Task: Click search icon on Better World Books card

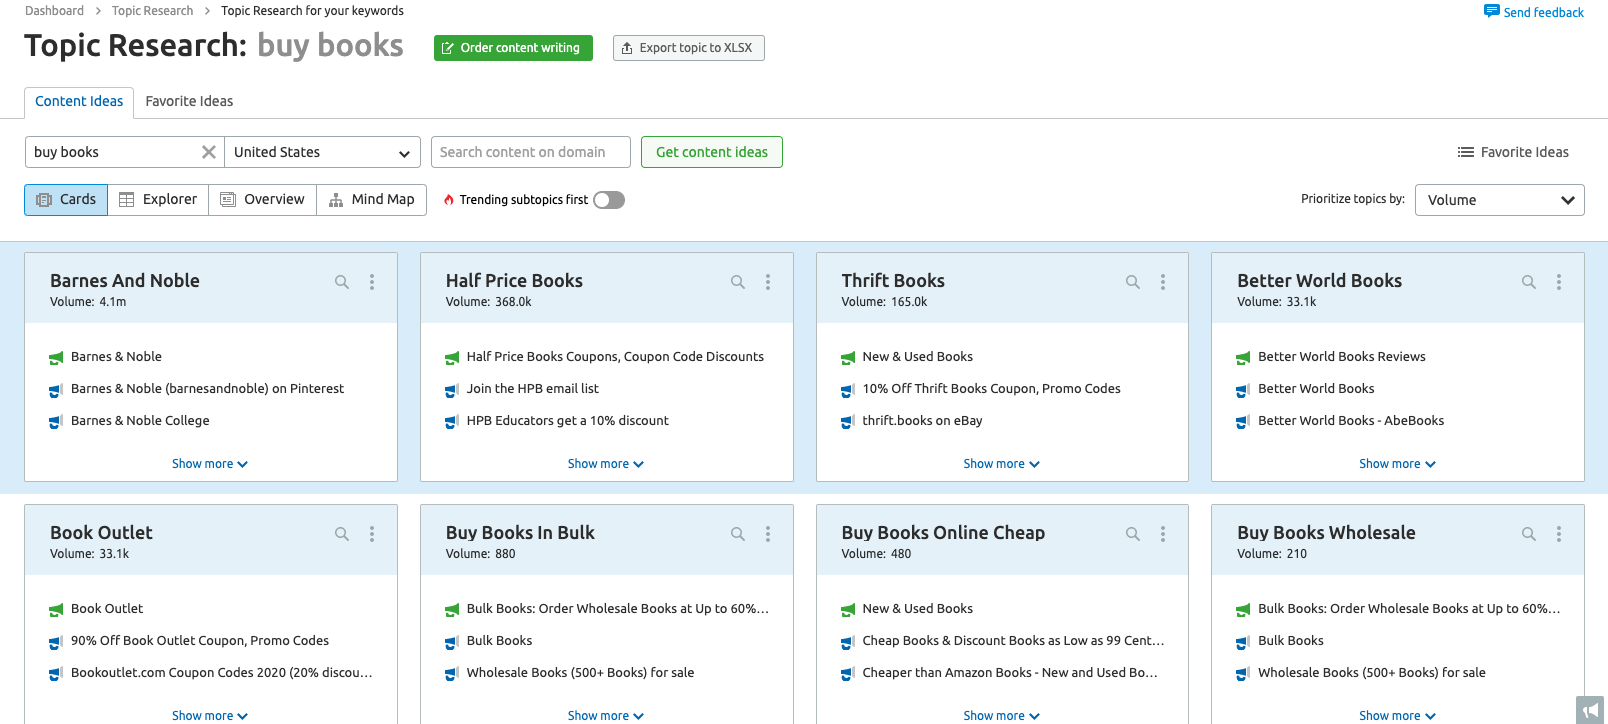Action: point(1529,282)
